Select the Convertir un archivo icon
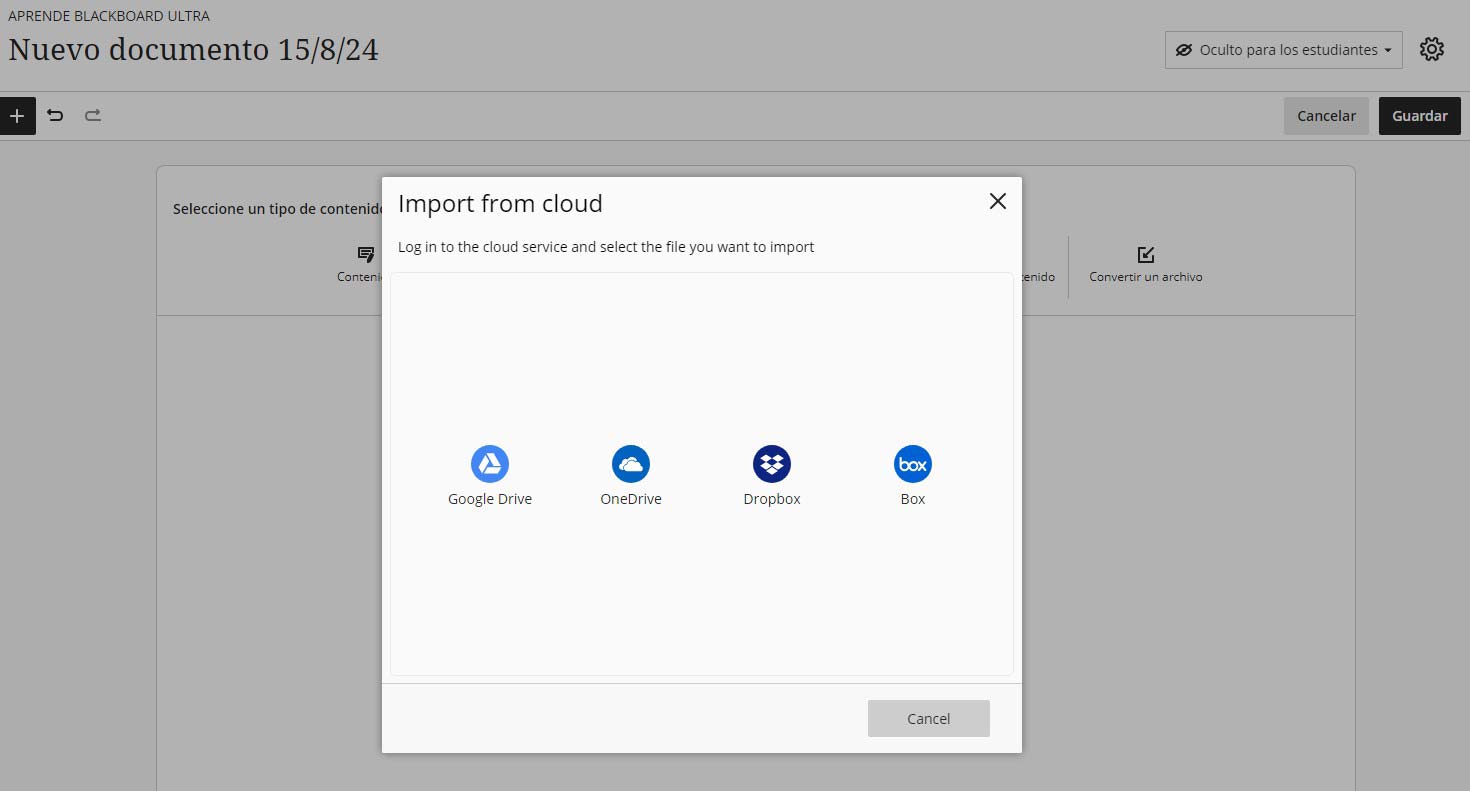This screenshot has height=791, width=1470. 1146,255
